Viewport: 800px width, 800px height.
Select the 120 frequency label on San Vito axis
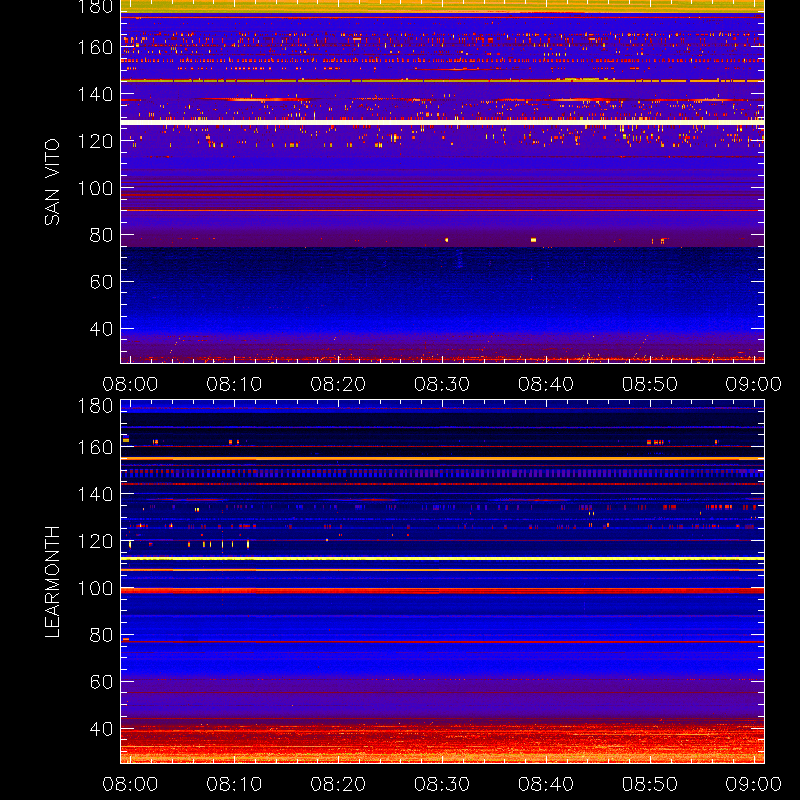tap(95, 141)
